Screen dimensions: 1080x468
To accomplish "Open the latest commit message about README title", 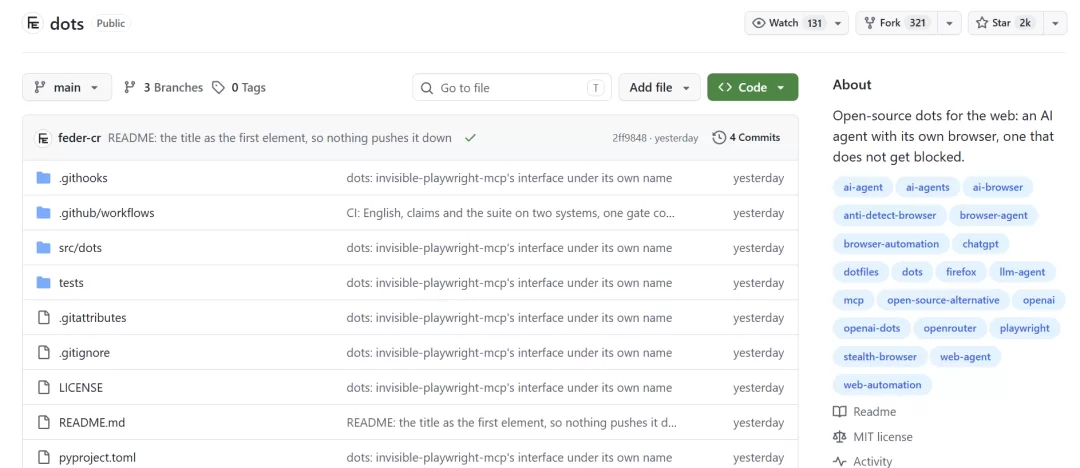I will (280, 138).
